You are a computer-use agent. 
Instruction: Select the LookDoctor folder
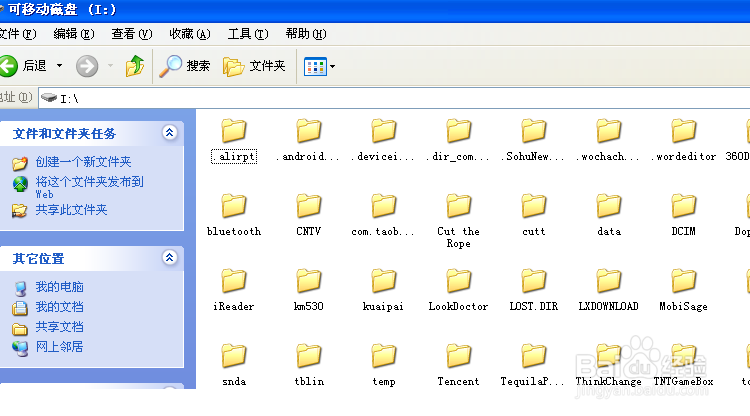point(458,291)
